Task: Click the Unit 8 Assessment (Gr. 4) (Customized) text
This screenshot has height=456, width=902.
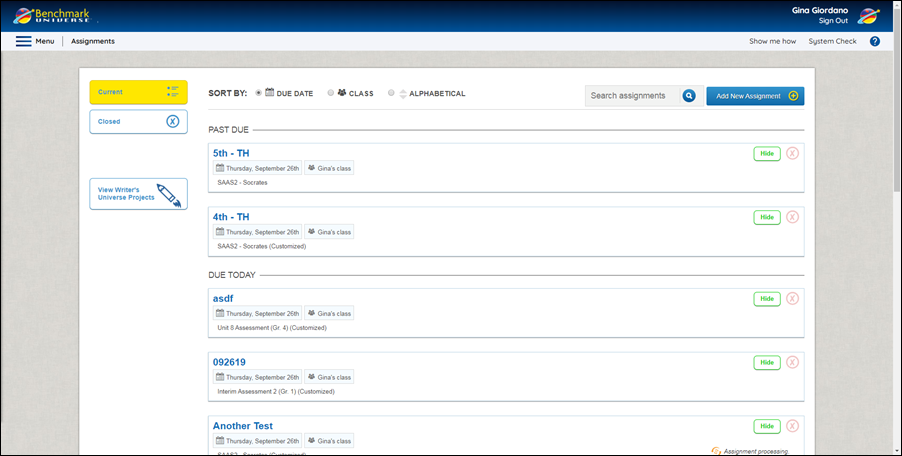Action: point(272,328)
